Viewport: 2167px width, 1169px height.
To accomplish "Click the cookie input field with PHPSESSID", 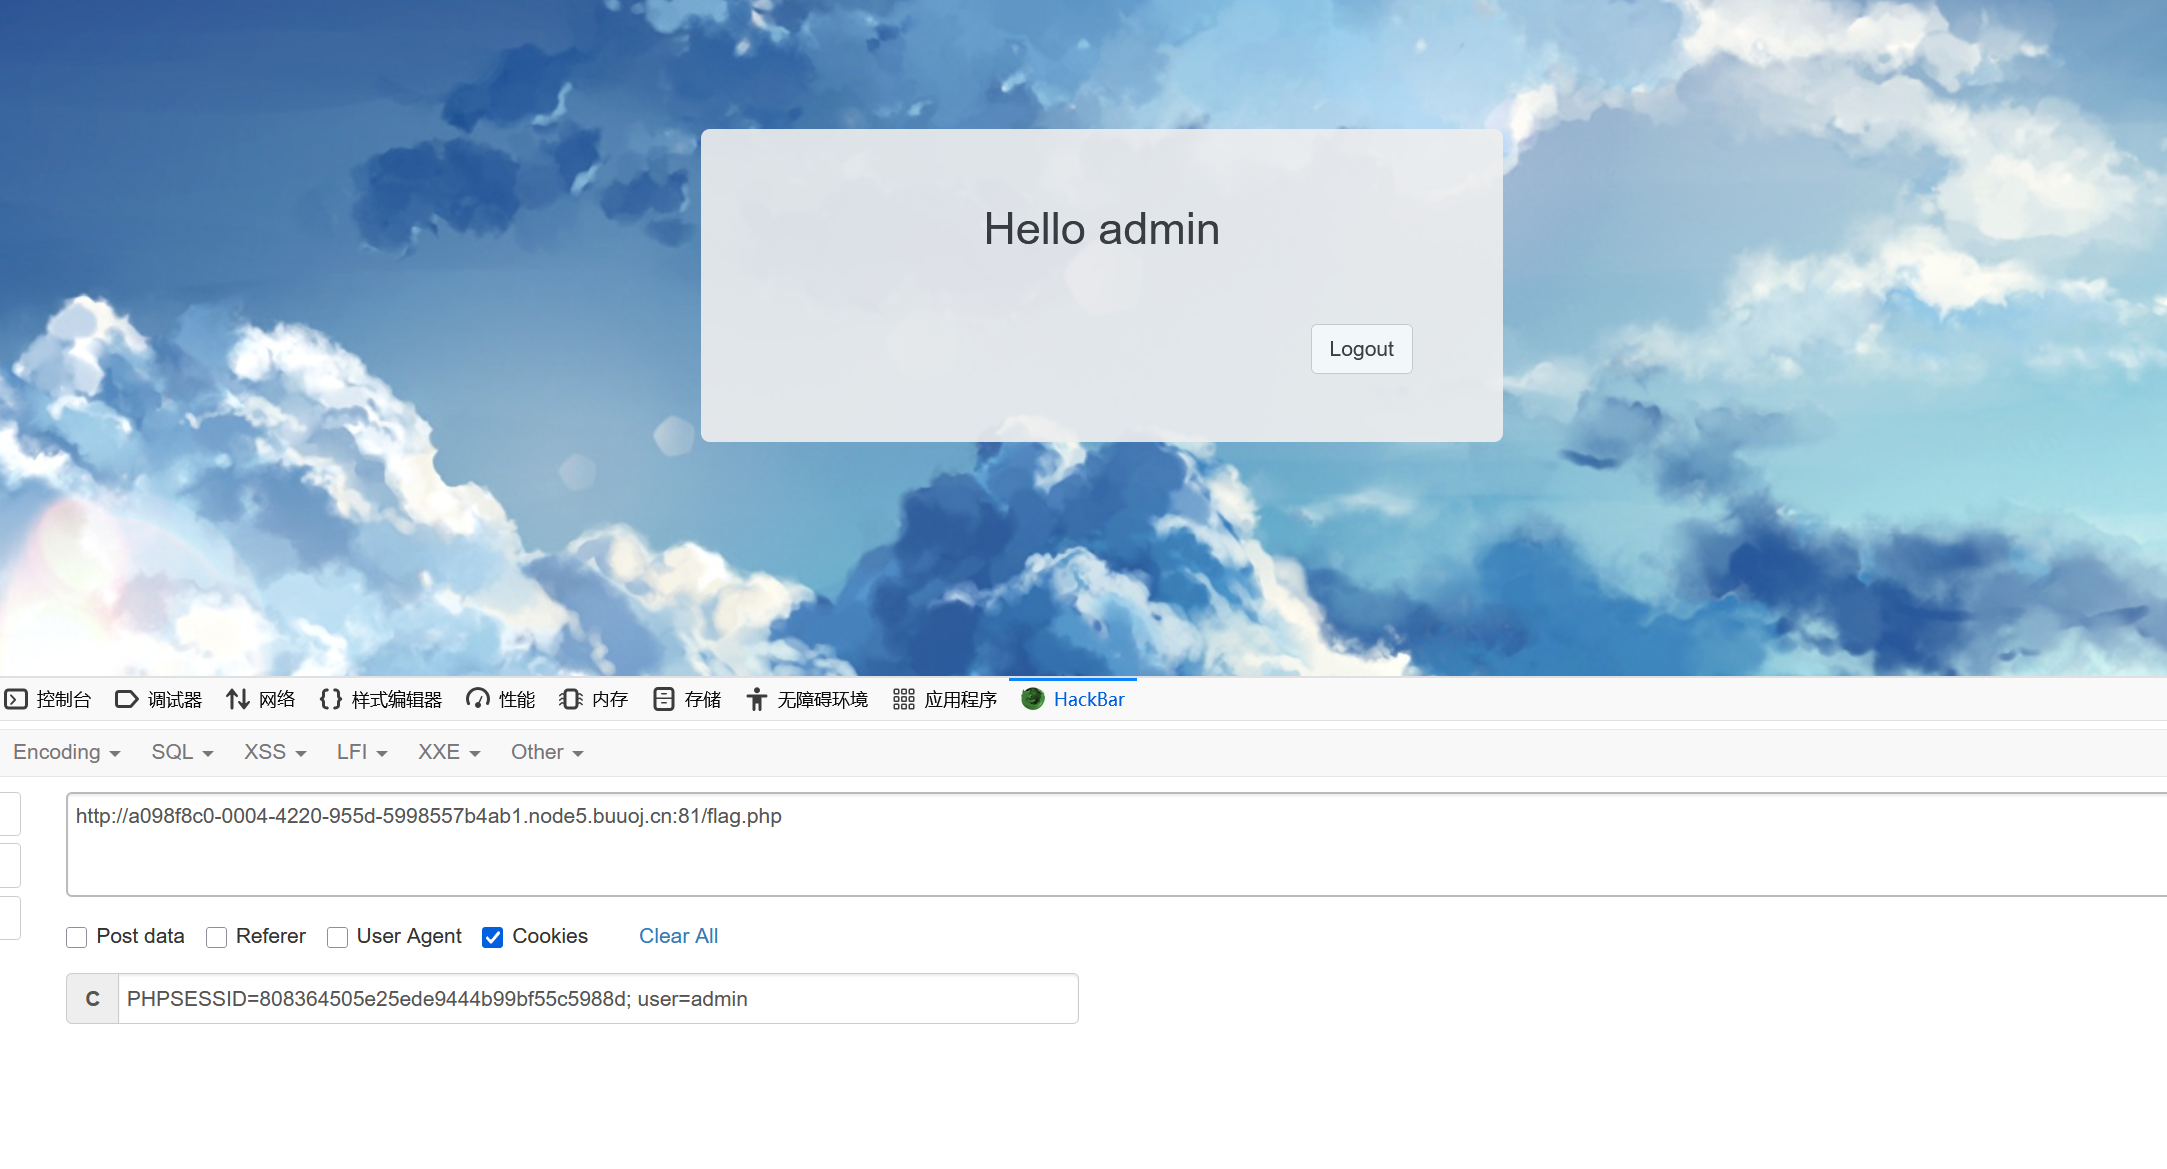I will pos(598,999).
